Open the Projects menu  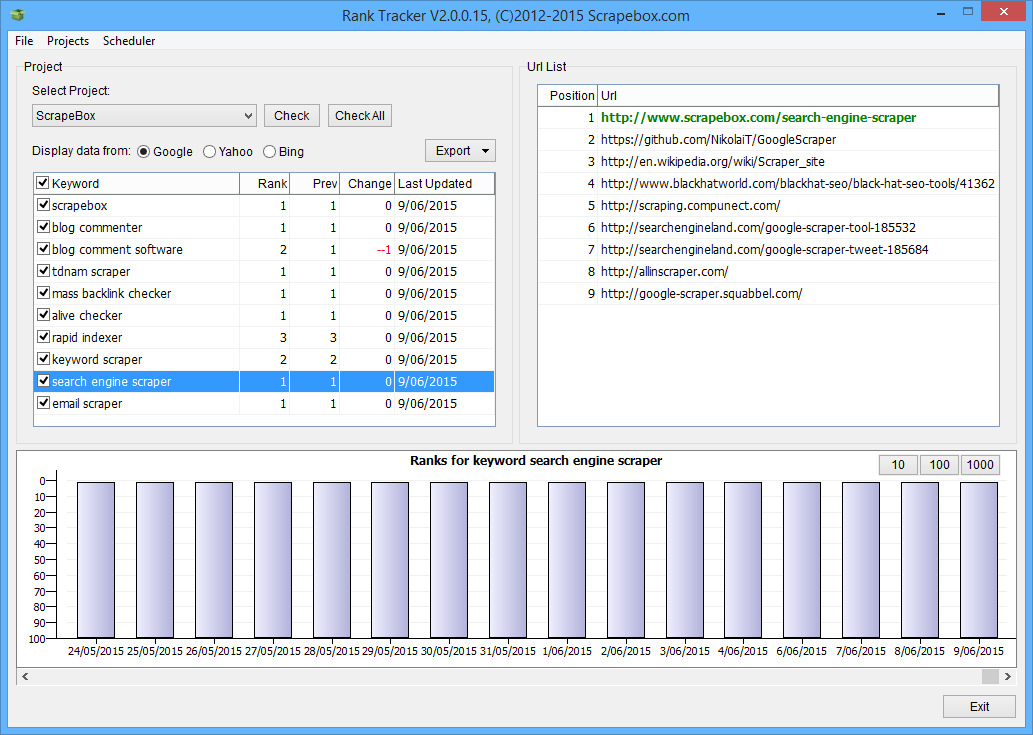coord(68,41)
